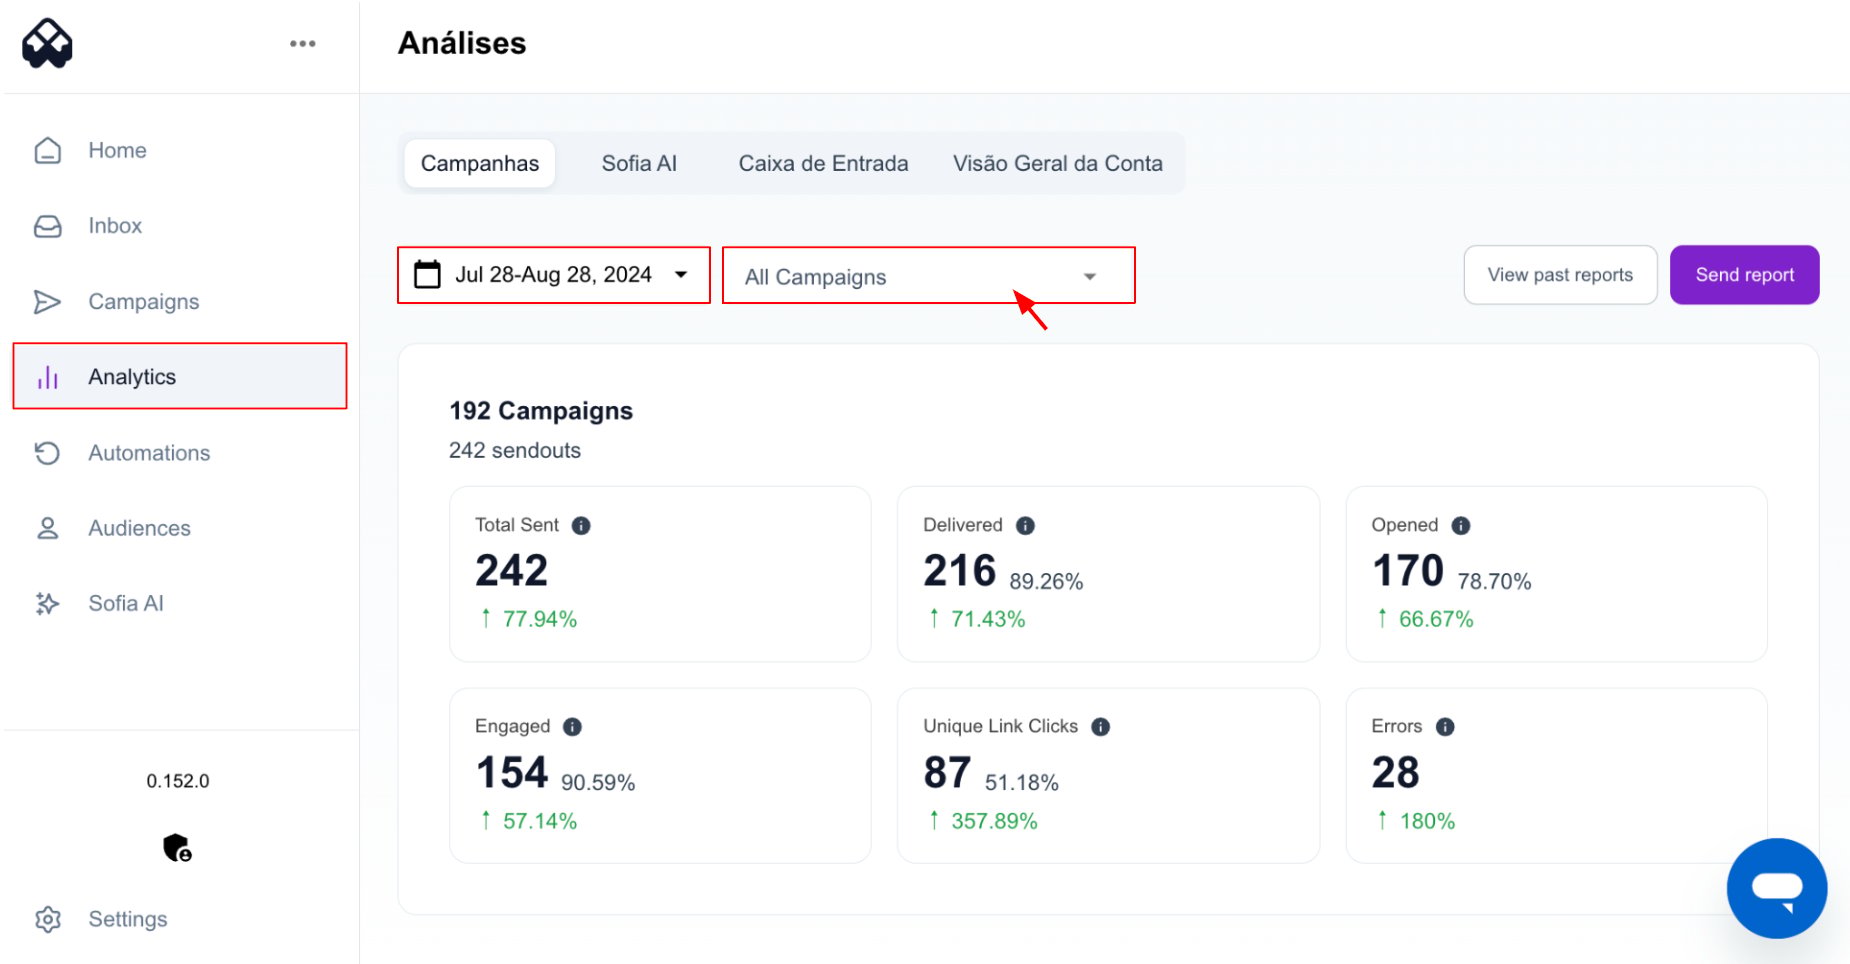The width and height of the screenshot is (1850, 964).
Task: Open the three-dots sidebar menu
Action: coord(302,43)
